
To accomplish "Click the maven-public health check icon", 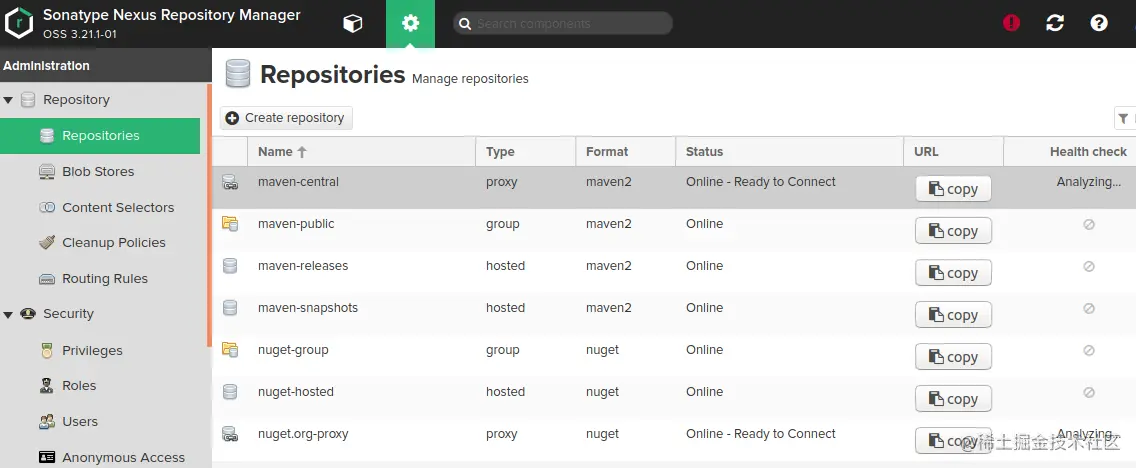I will pos(1088,225).
